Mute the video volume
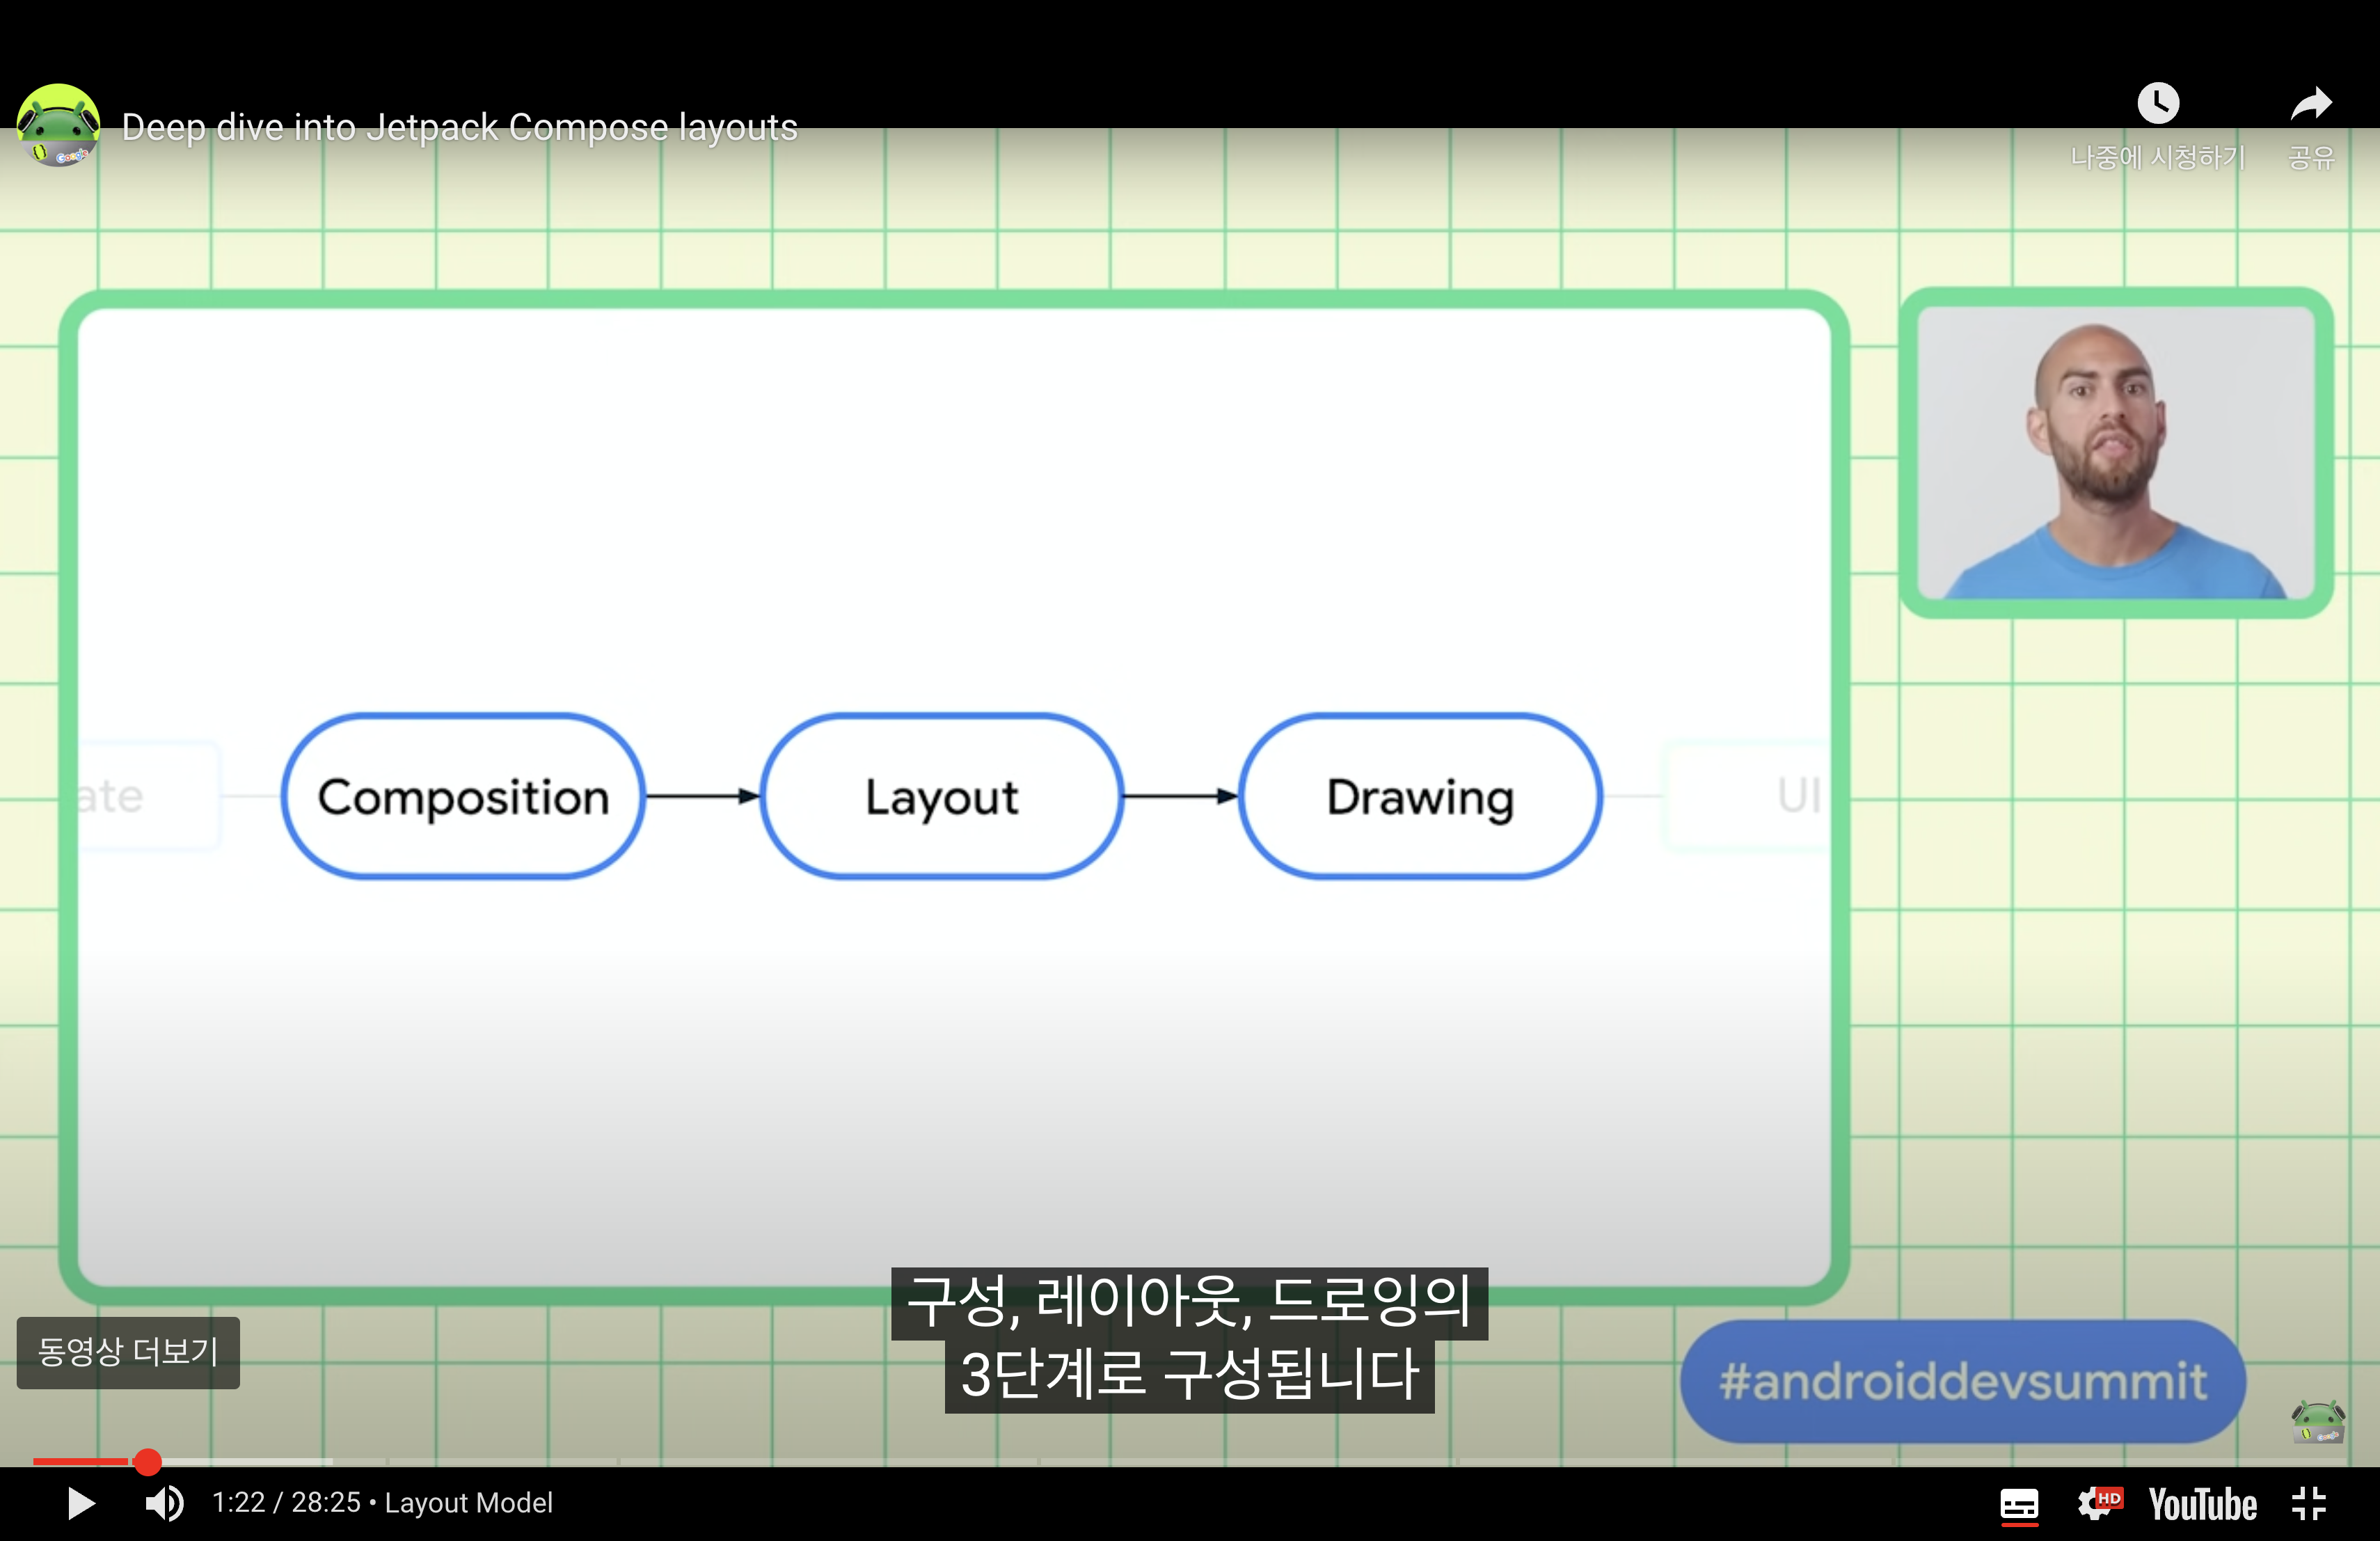 (x=165, y=1503)
